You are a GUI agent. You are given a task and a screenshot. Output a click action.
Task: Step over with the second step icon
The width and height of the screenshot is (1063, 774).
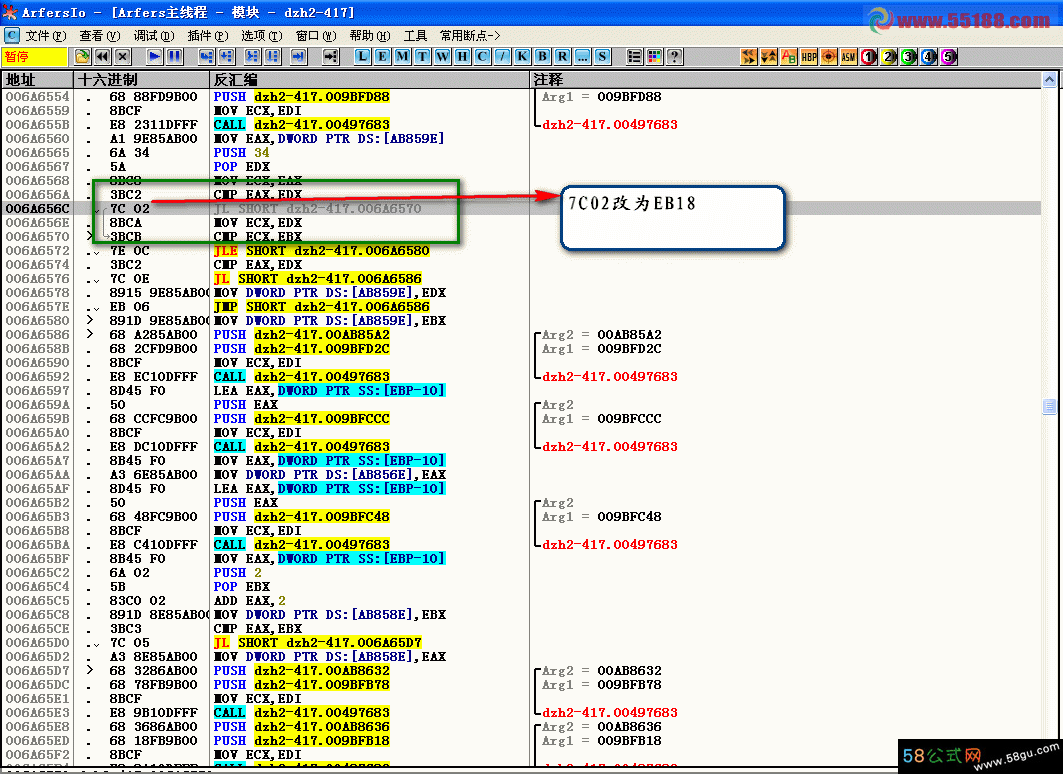coord(226,57)
